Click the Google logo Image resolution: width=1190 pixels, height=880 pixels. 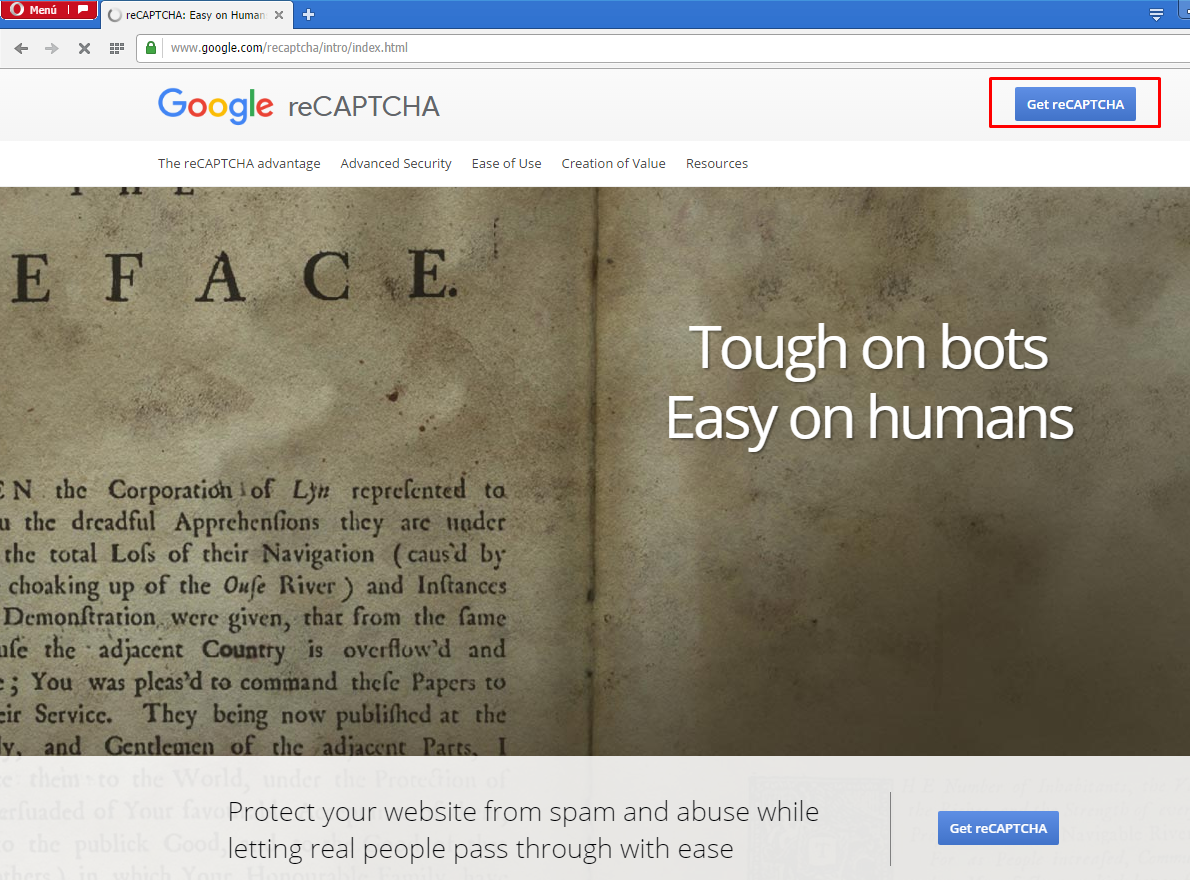216,105
